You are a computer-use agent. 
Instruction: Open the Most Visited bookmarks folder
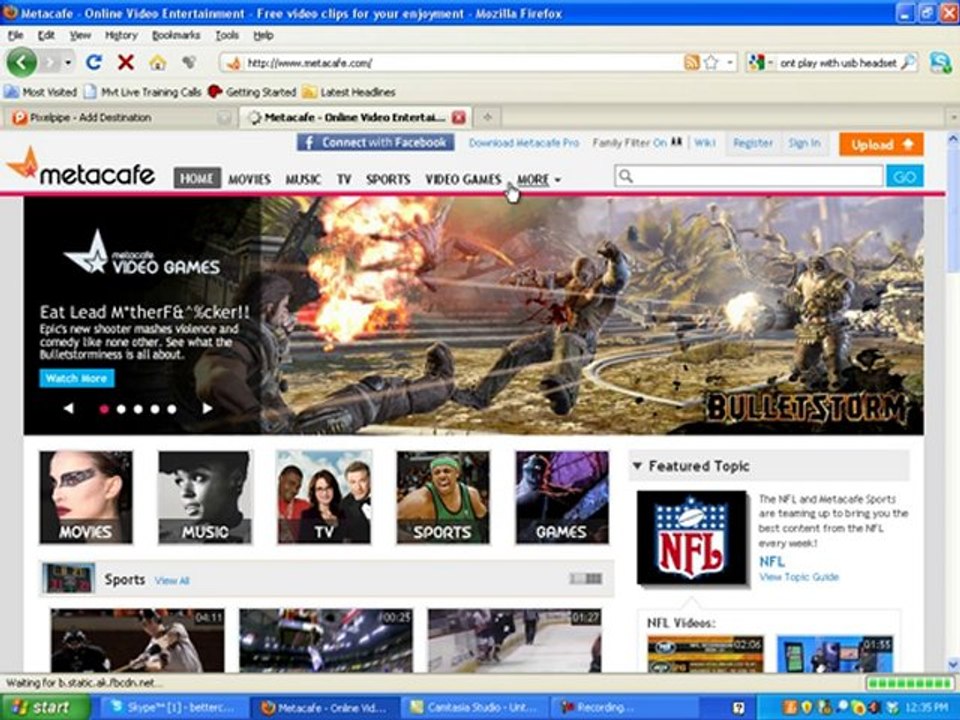[40, 92]
